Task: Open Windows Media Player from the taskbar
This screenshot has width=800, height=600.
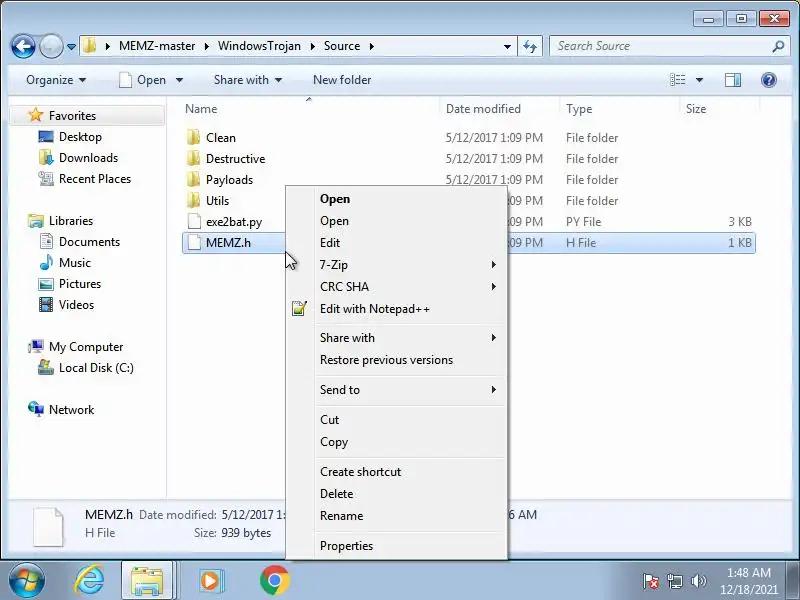Action: (x=210, y=581)
